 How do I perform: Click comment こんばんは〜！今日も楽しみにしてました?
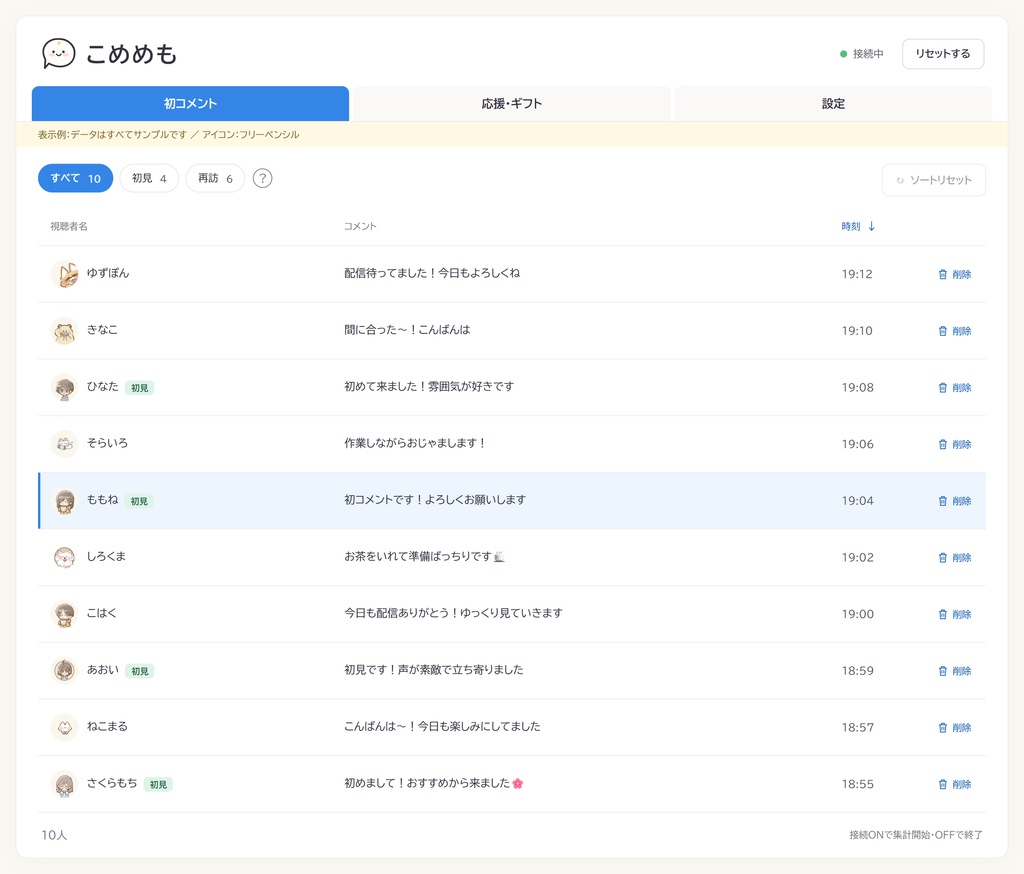tap(442, 726)
